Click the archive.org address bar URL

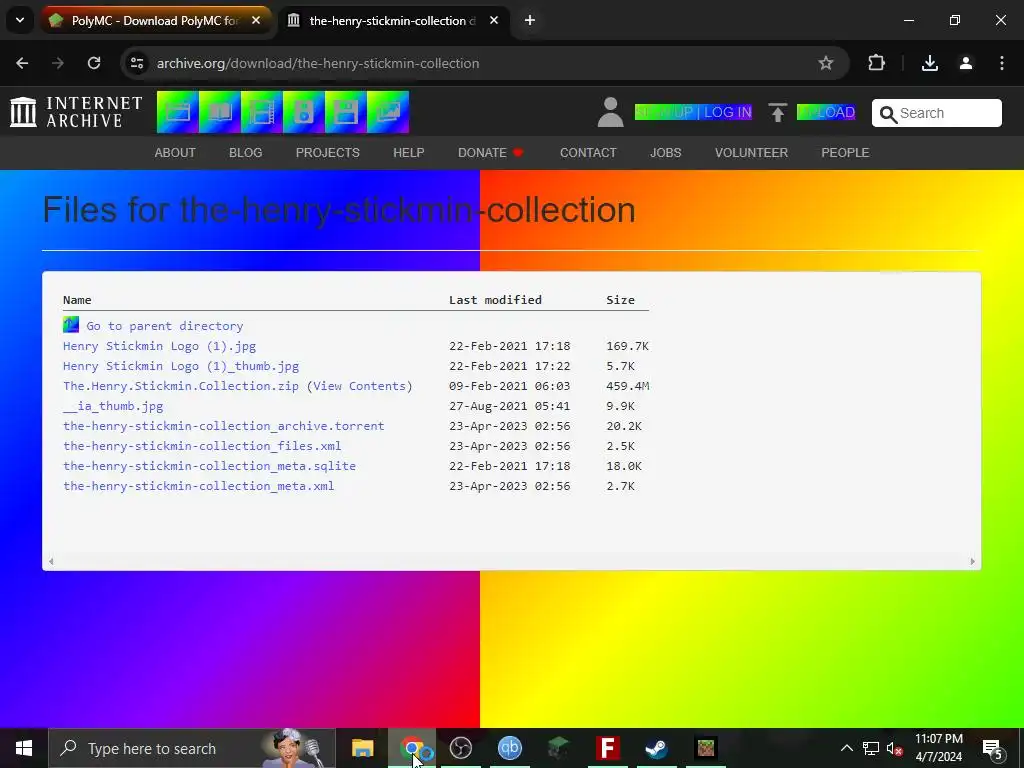click(x=318, y=63)
